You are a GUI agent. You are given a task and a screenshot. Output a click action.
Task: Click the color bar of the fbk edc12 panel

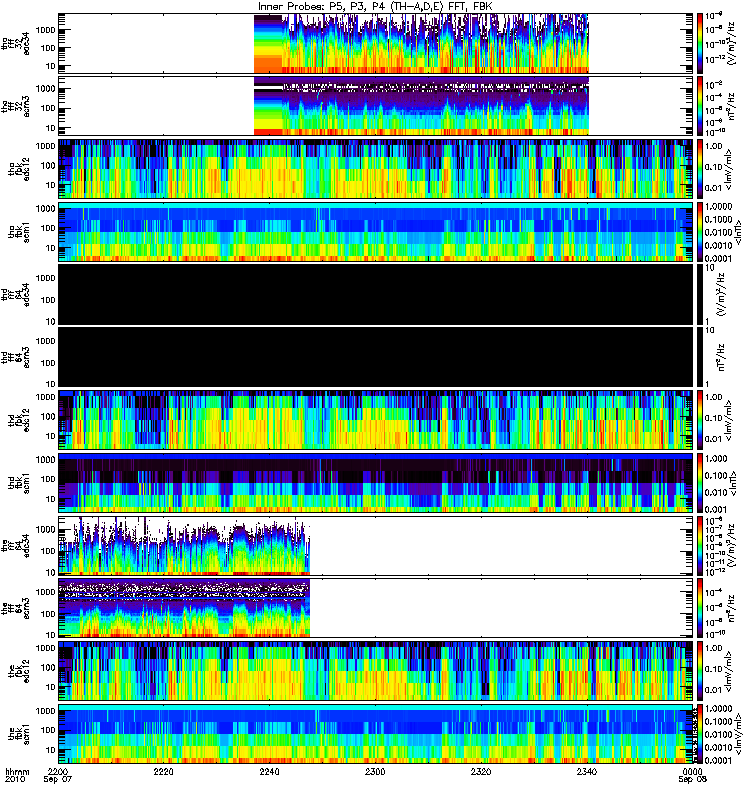701,671
